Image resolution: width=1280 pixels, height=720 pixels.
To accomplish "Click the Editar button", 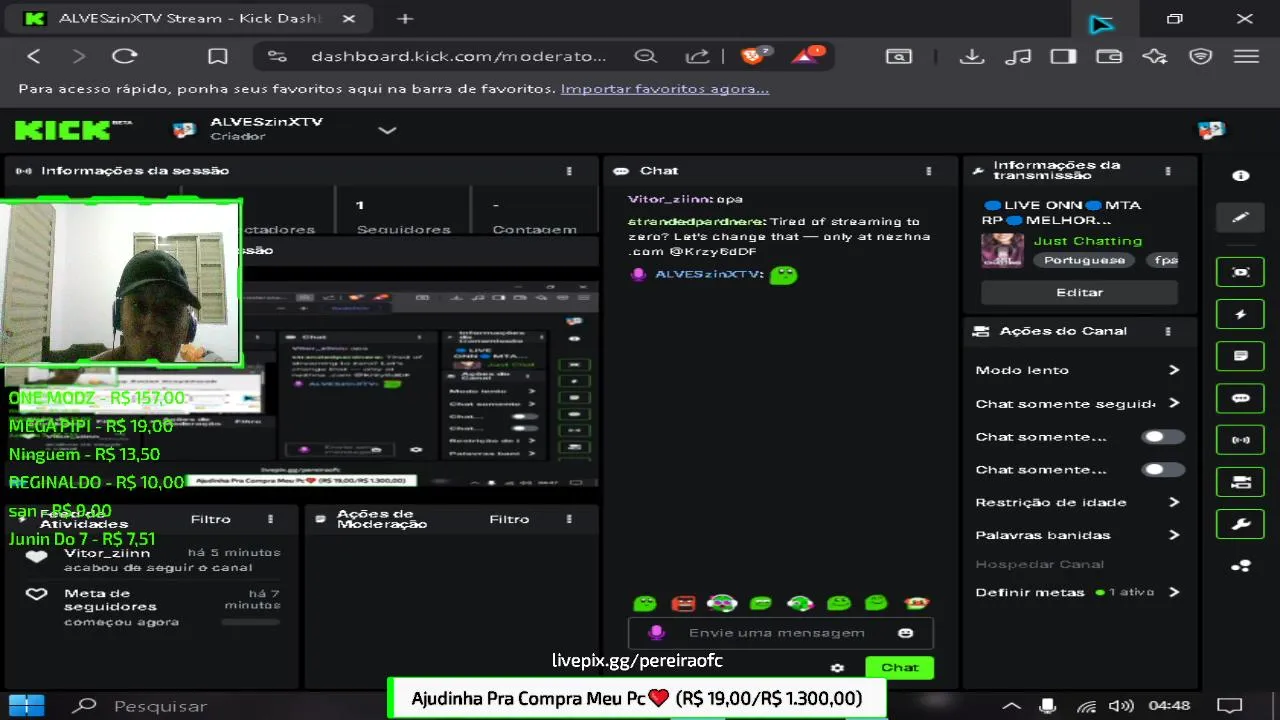I will [1079, 292].
